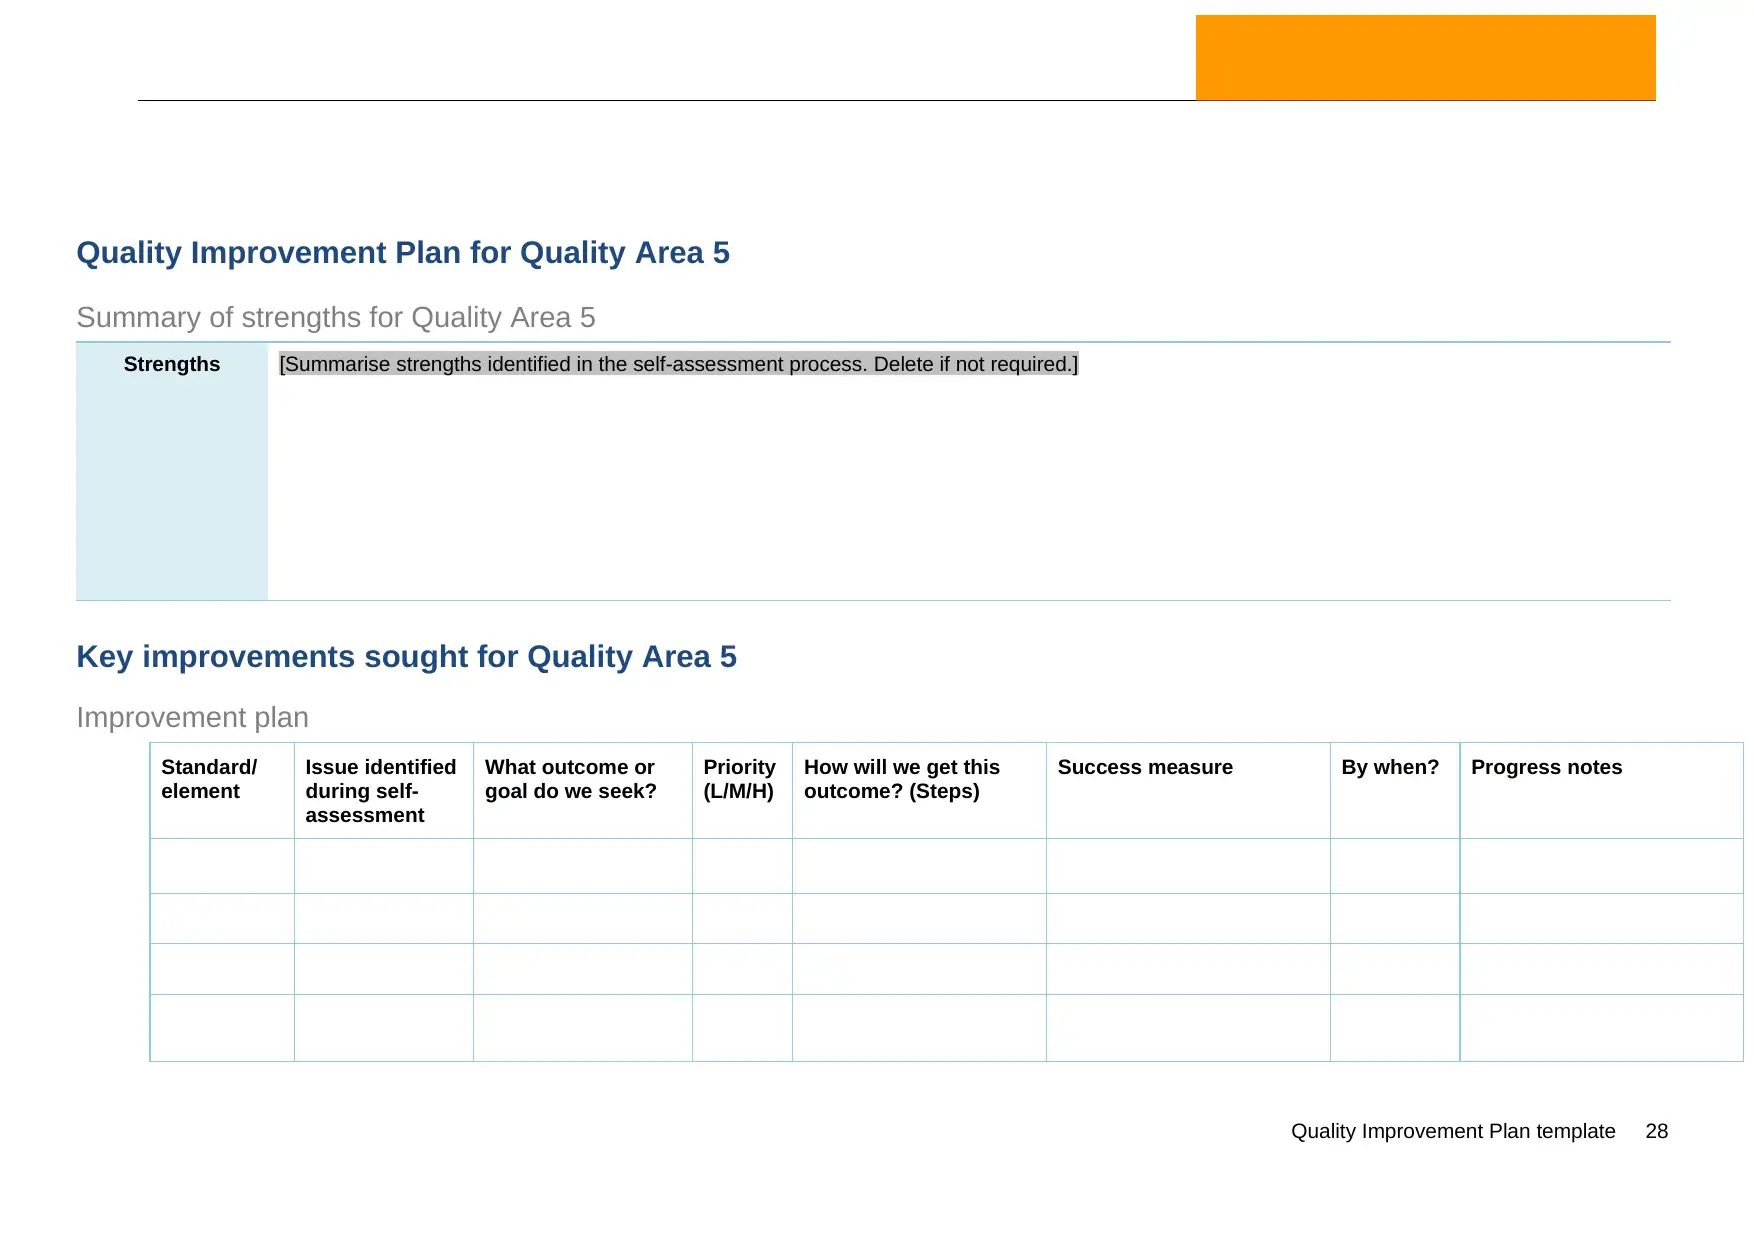Screen dimensions: 1754x1241
Task: Click the 'Strengths' label cell
Action: (172, 471)
